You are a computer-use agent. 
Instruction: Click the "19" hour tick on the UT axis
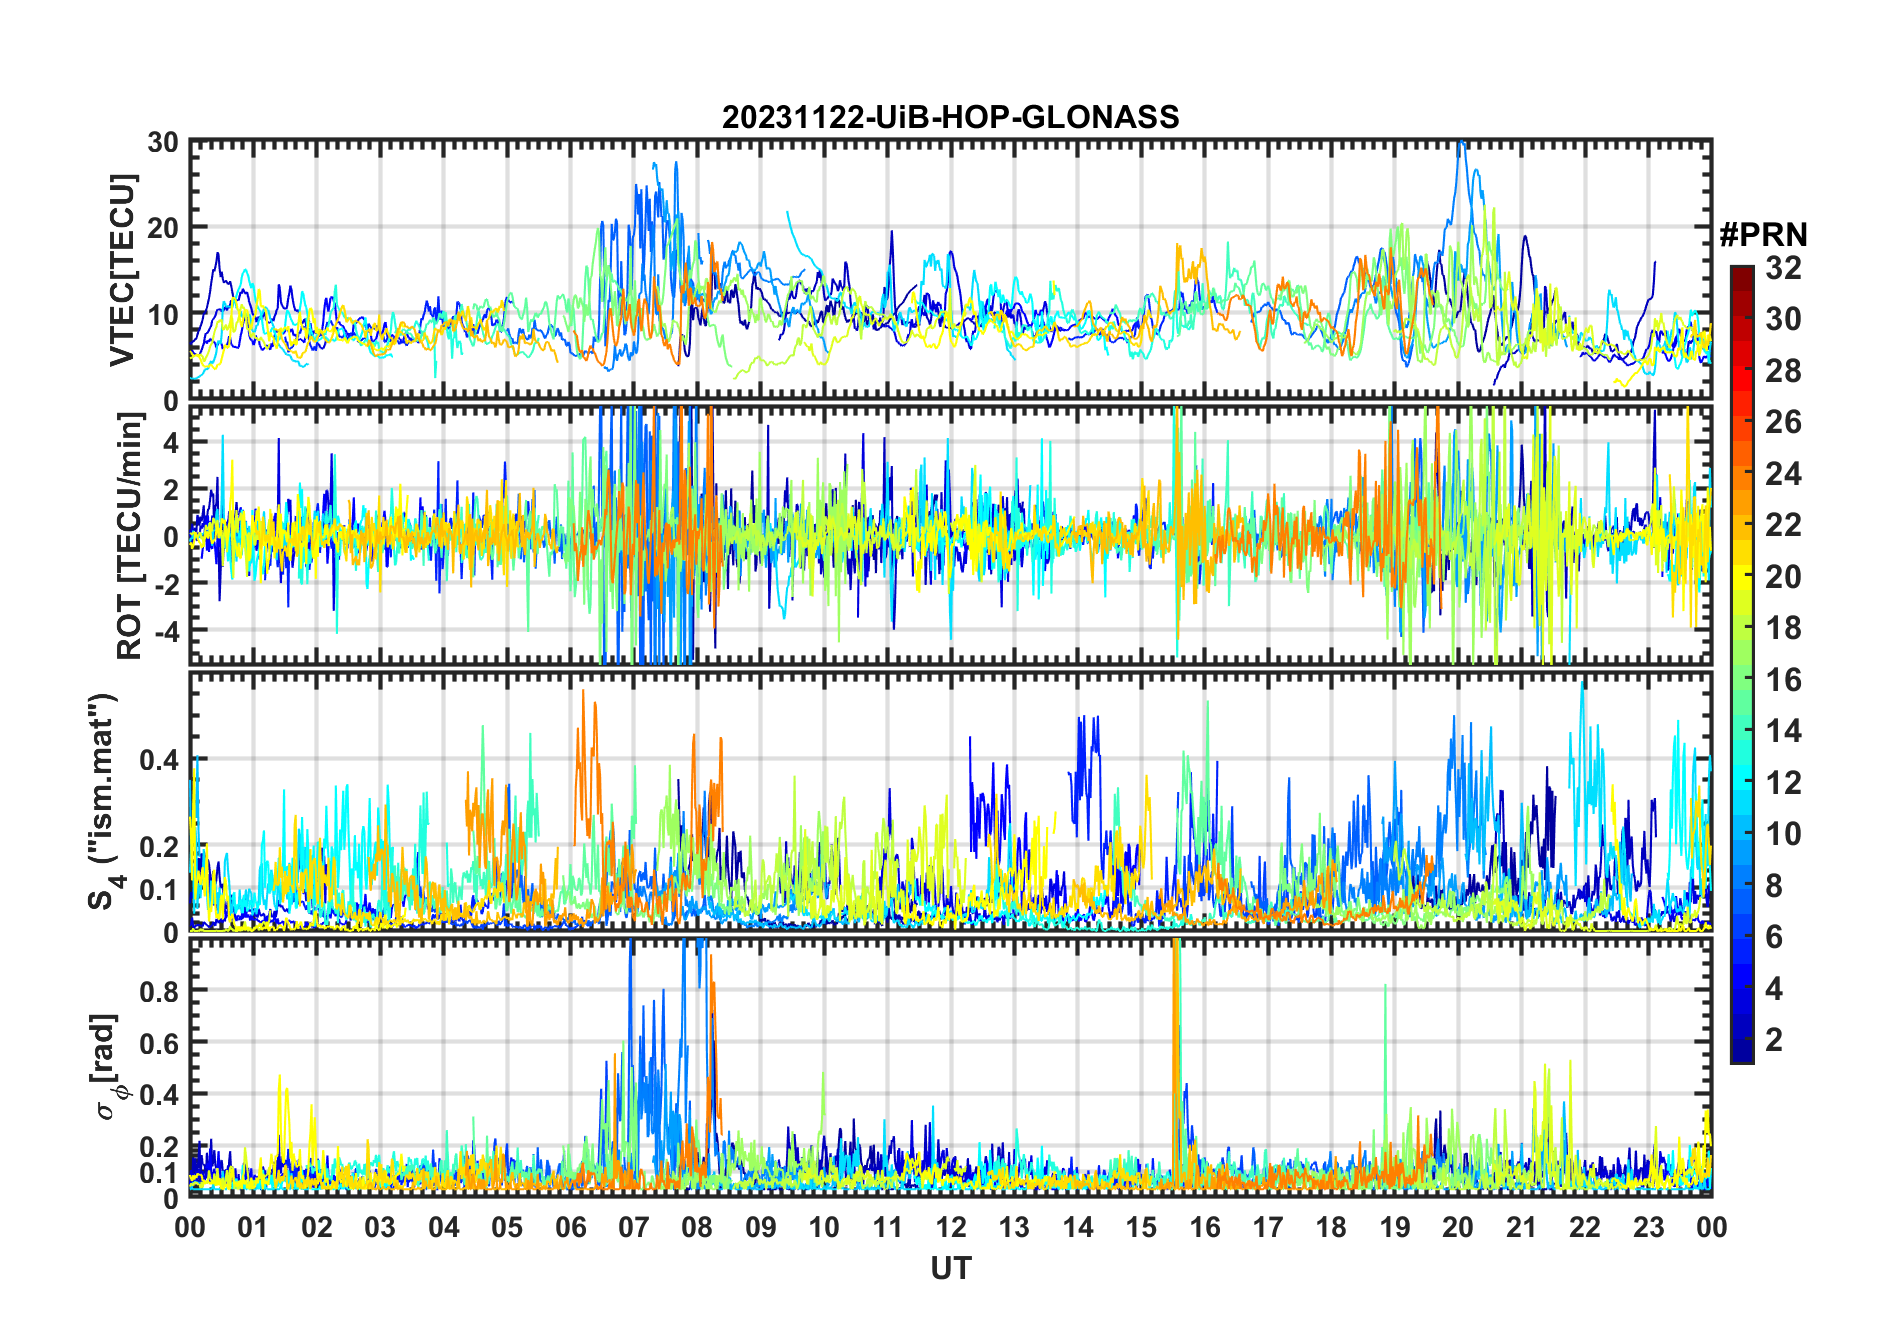coord(1395,1227)
